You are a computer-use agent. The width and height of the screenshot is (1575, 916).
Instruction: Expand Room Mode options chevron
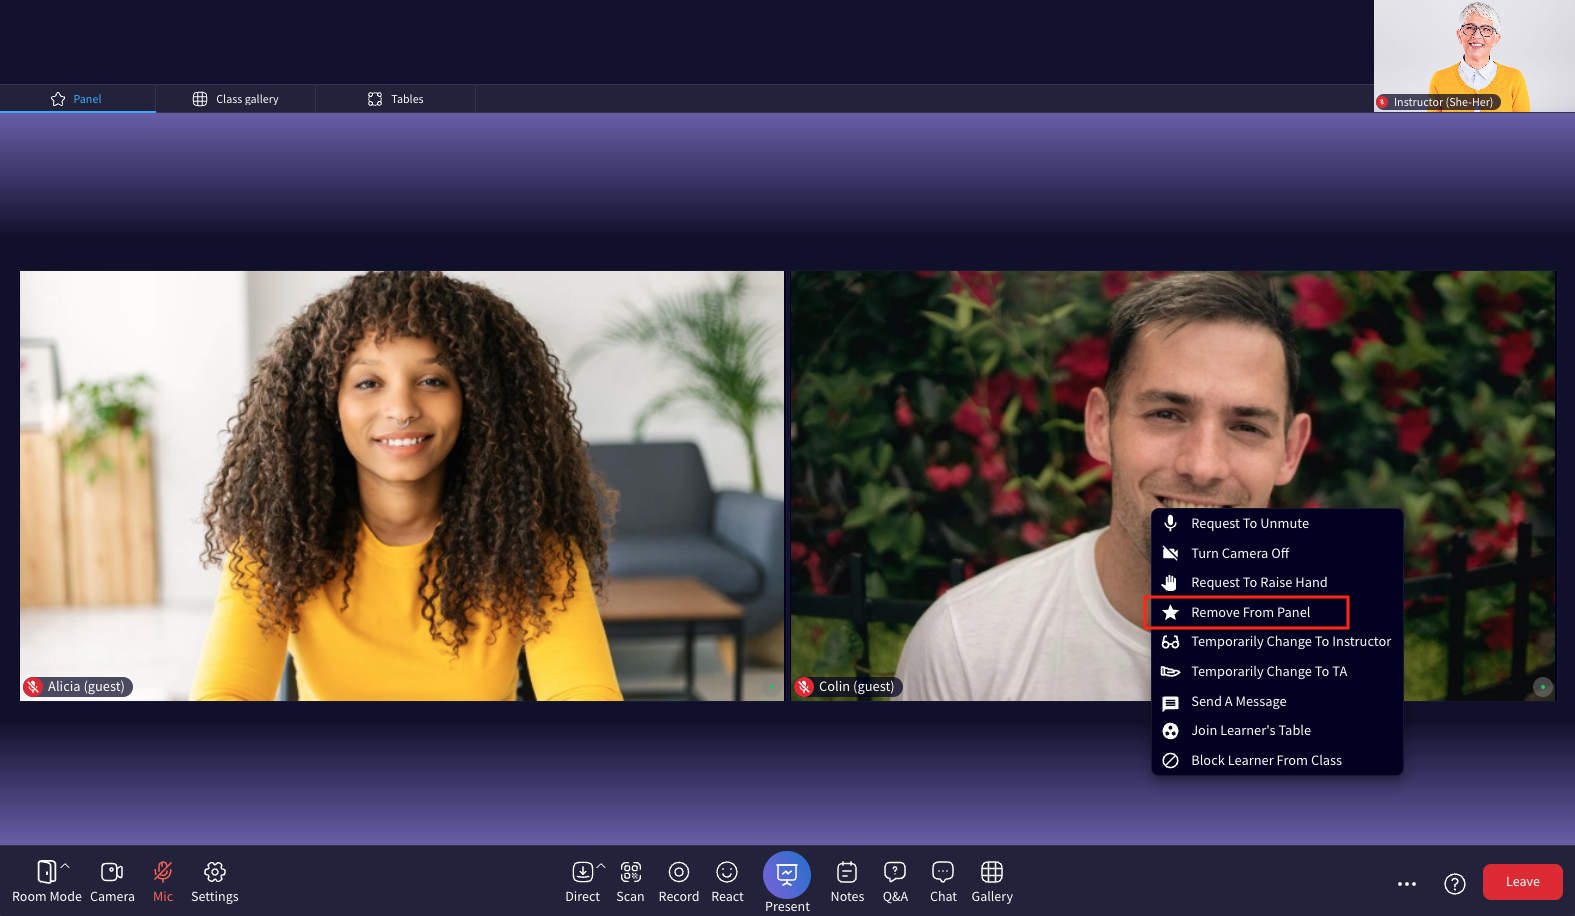[x=65, y=866]
